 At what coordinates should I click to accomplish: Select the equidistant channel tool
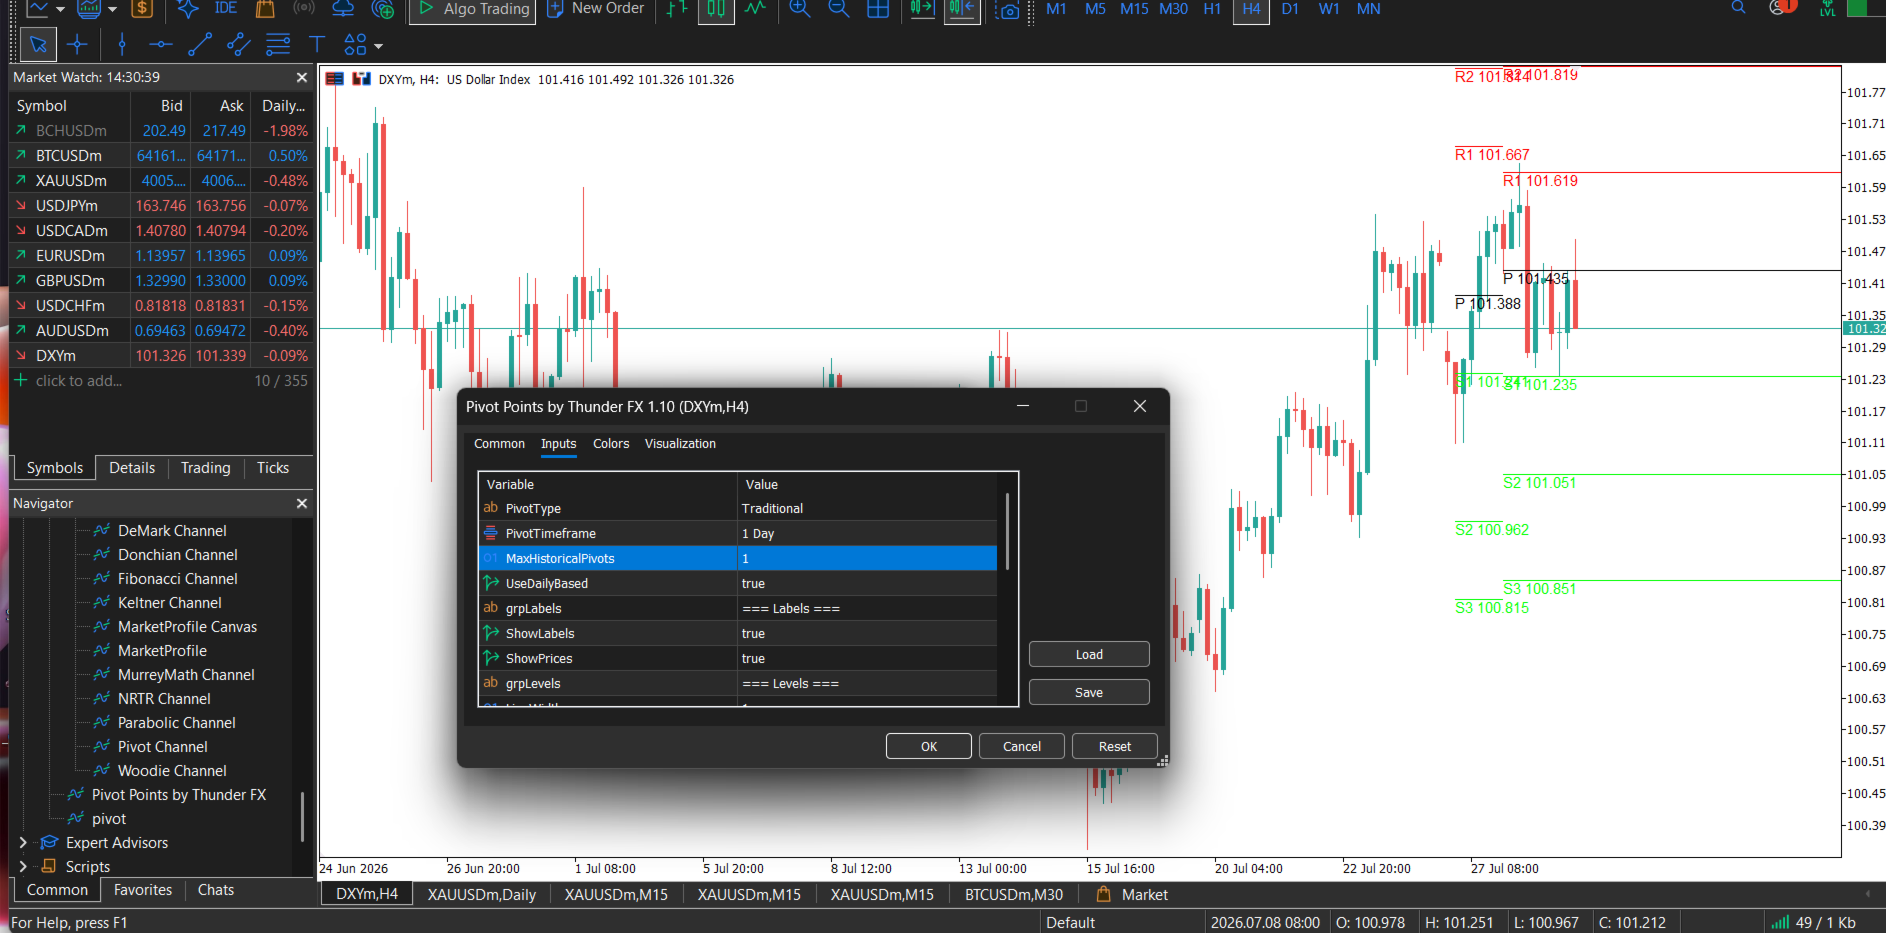239,45
